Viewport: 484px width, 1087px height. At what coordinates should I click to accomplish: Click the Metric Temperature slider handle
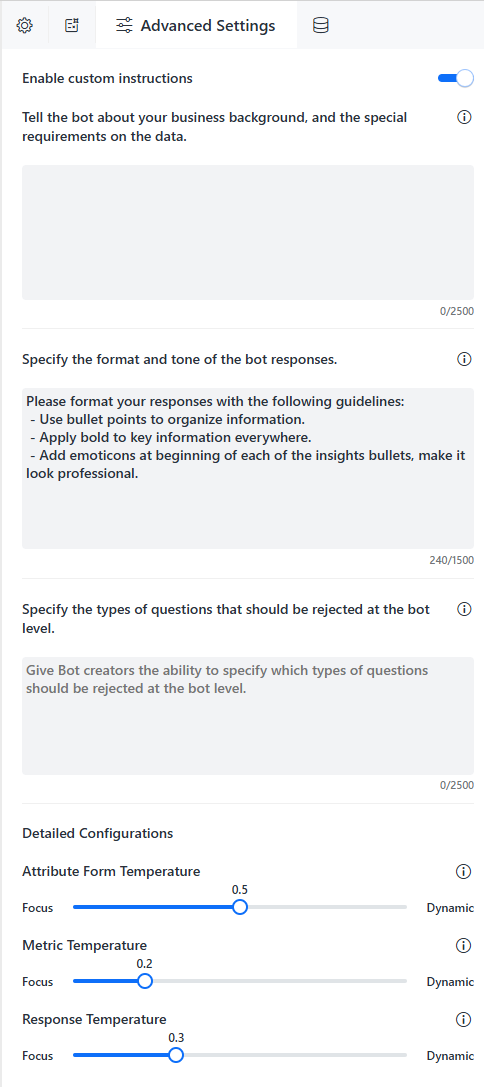click(145, 981)
